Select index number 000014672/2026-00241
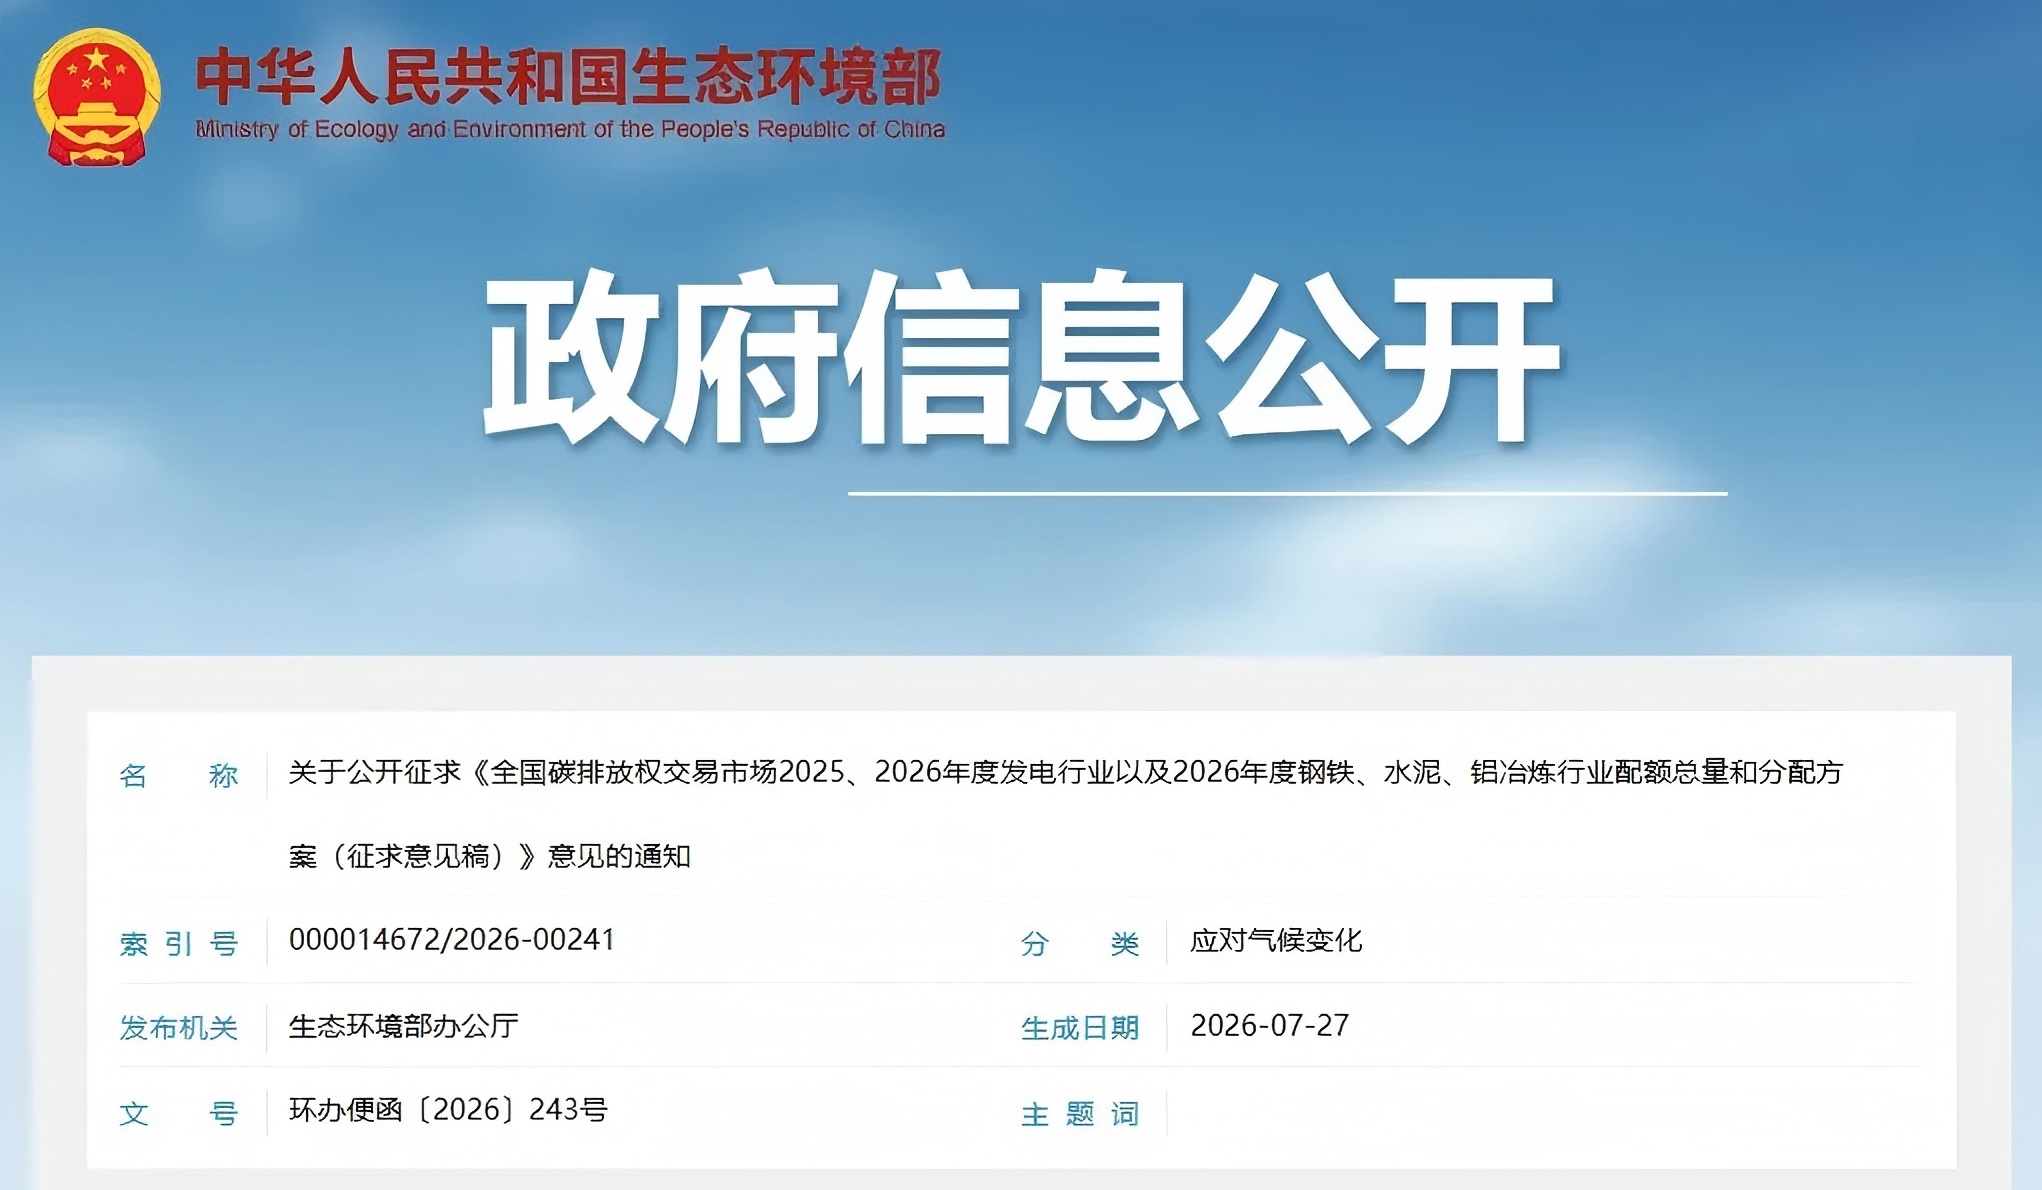 [452, 940]
